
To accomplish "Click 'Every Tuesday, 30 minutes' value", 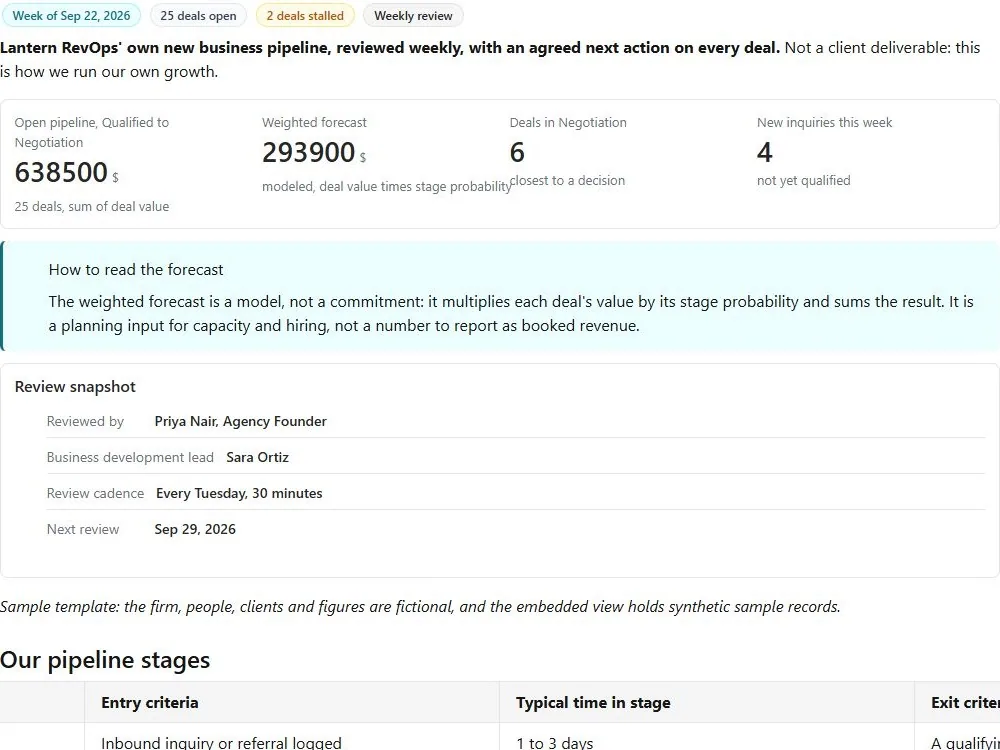I will pyautogui.click(x=239, y=493).
